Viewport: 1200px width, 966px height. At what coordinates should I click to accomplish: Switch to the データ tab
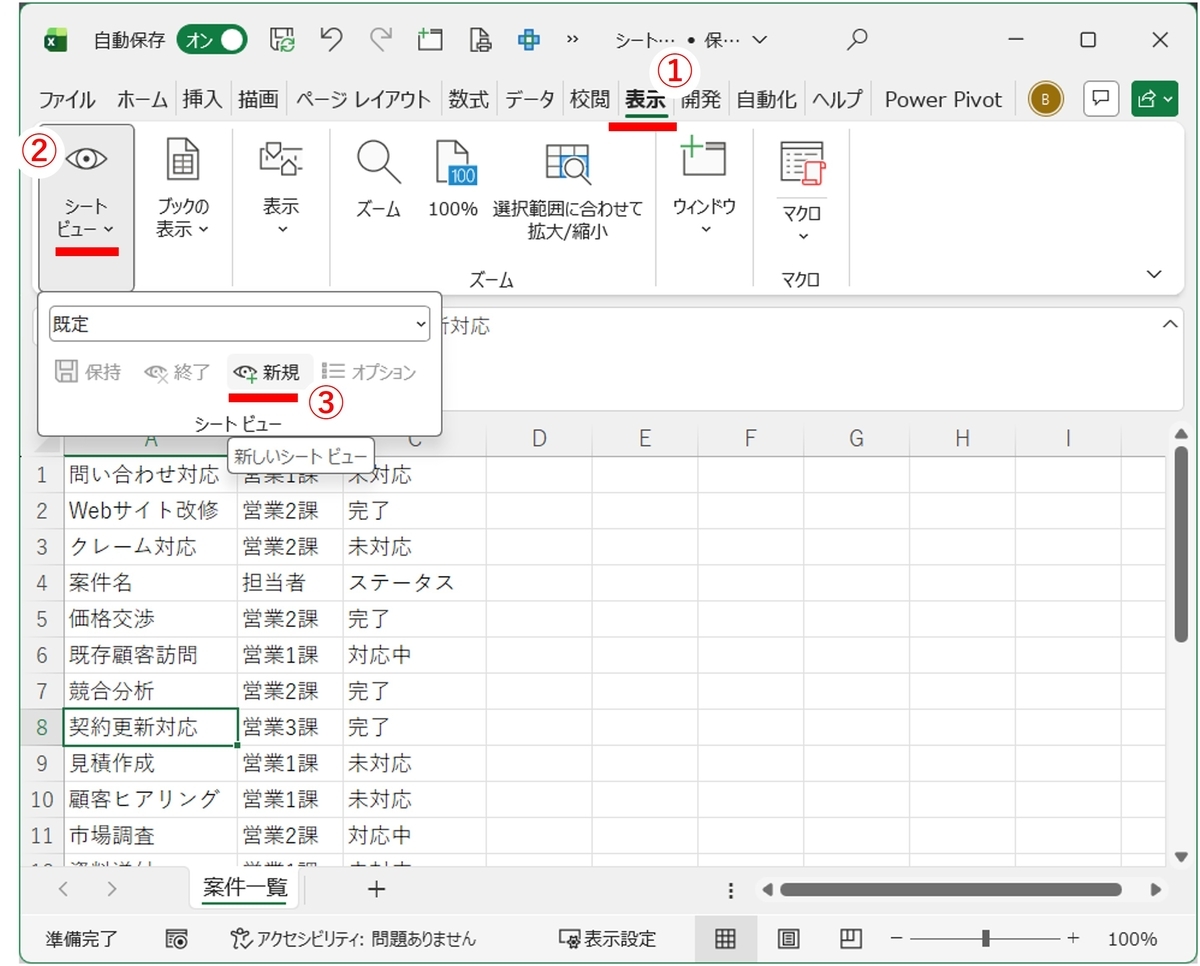[x=529, y=99]
